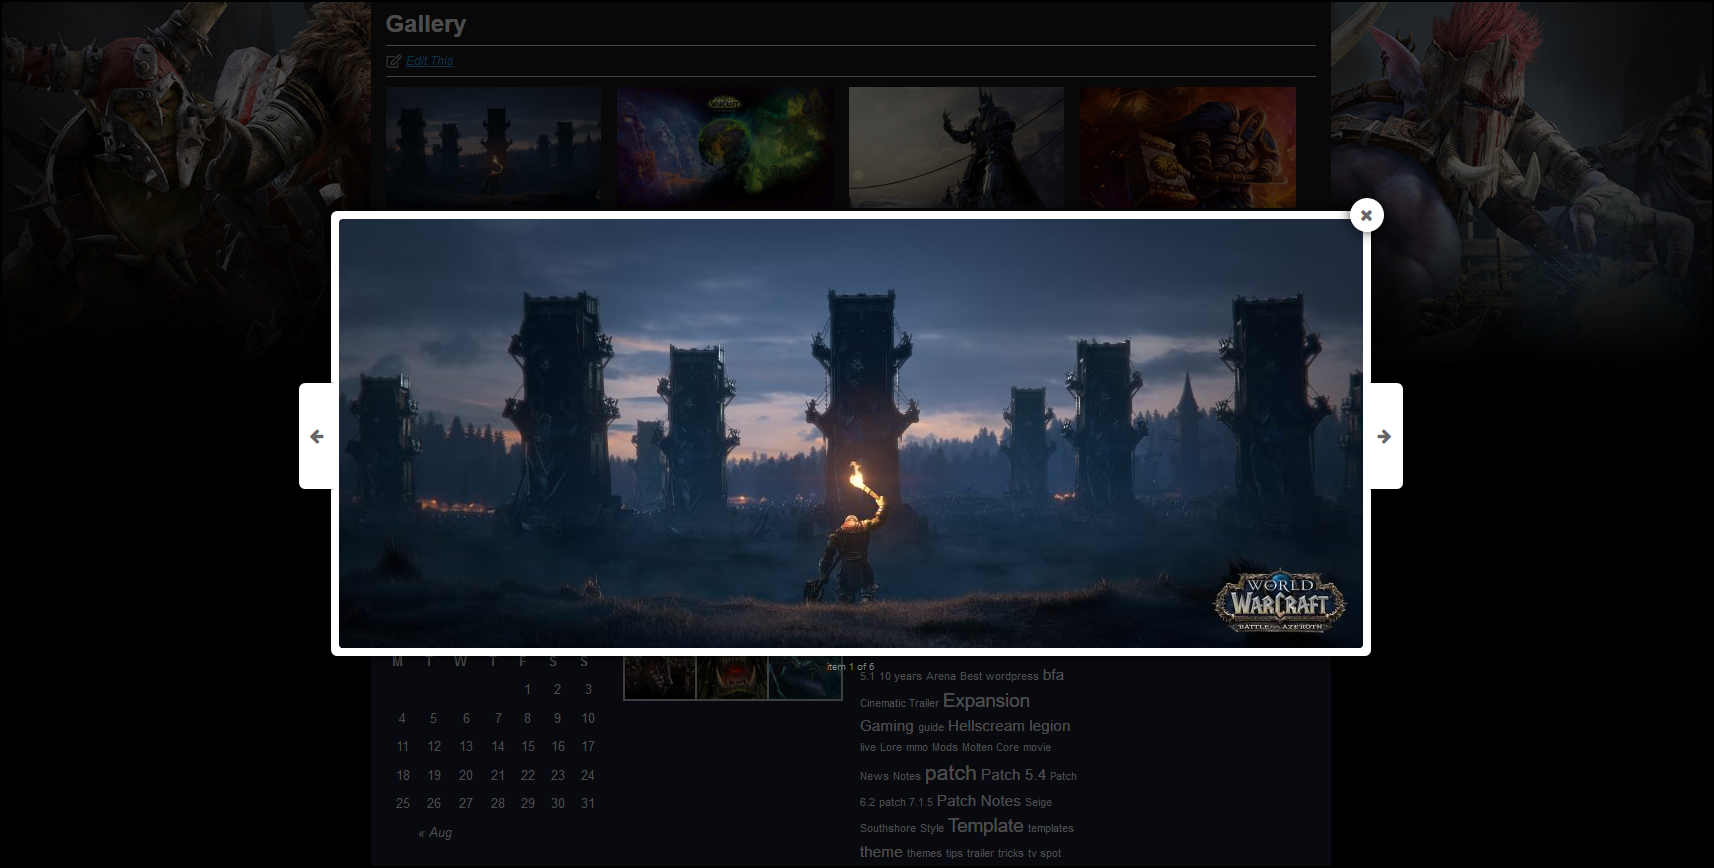The image size is (1714, 868).
Task: Click the large watchtower image in lightbox
Action: [851, 433]
